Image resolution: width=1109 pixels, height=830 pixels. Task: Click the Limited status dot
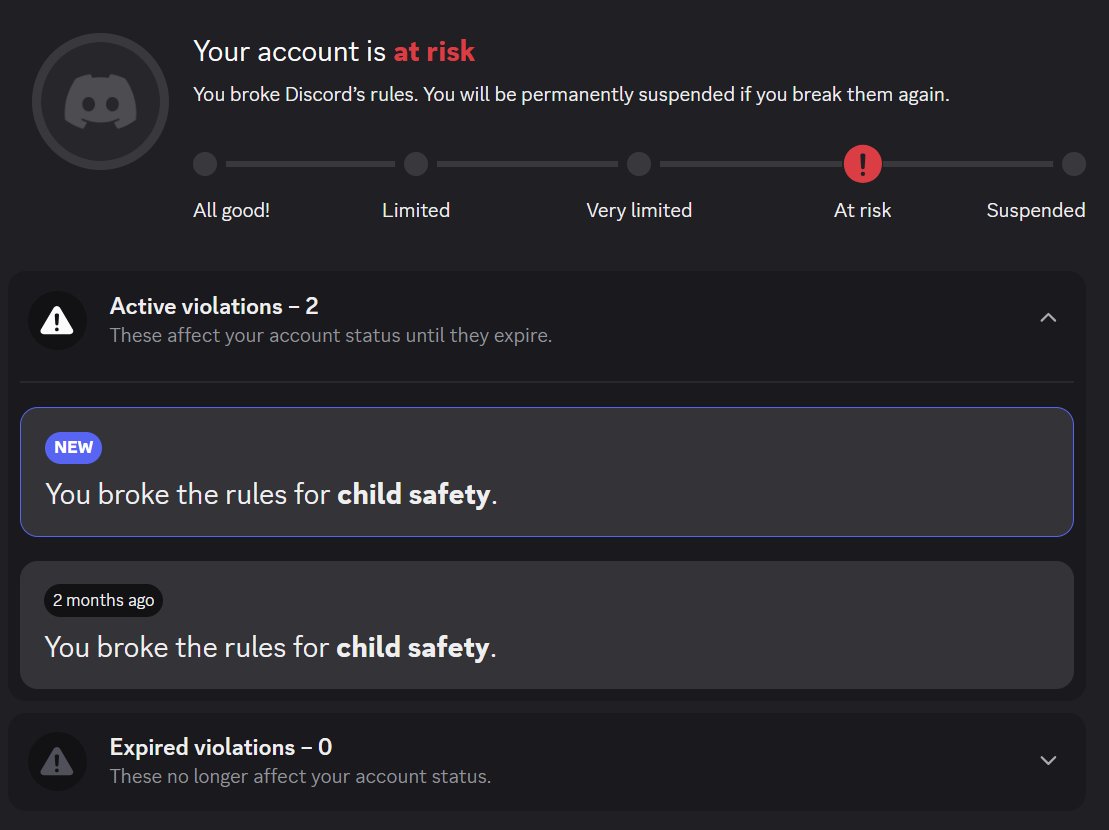click(416, 164)
